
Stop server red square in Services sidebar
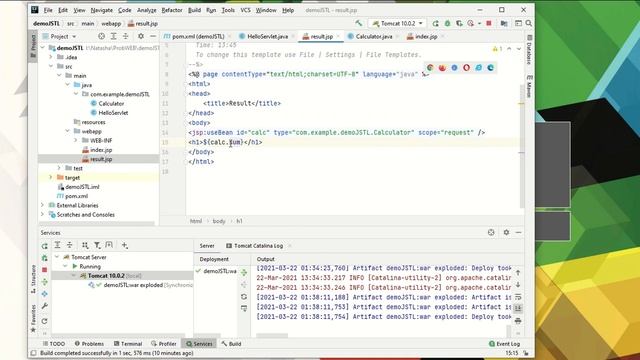click(44, 270)
